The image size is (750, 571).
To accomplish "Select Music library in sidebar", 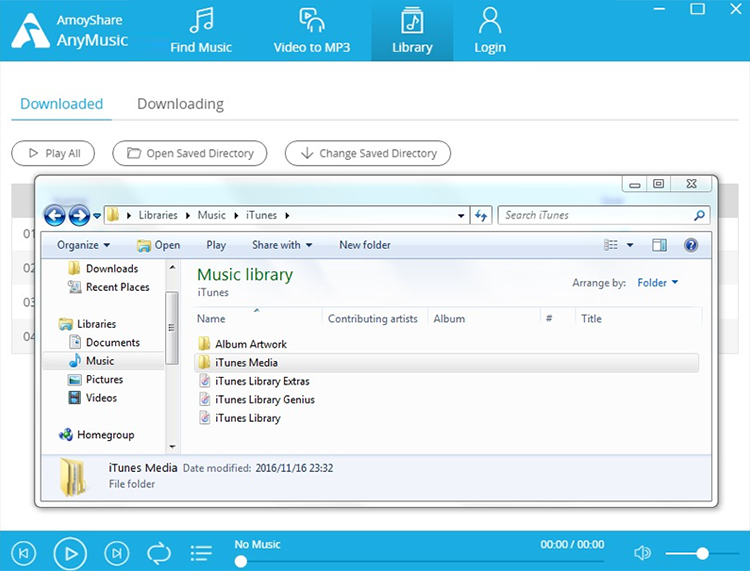I will point(103,361).
